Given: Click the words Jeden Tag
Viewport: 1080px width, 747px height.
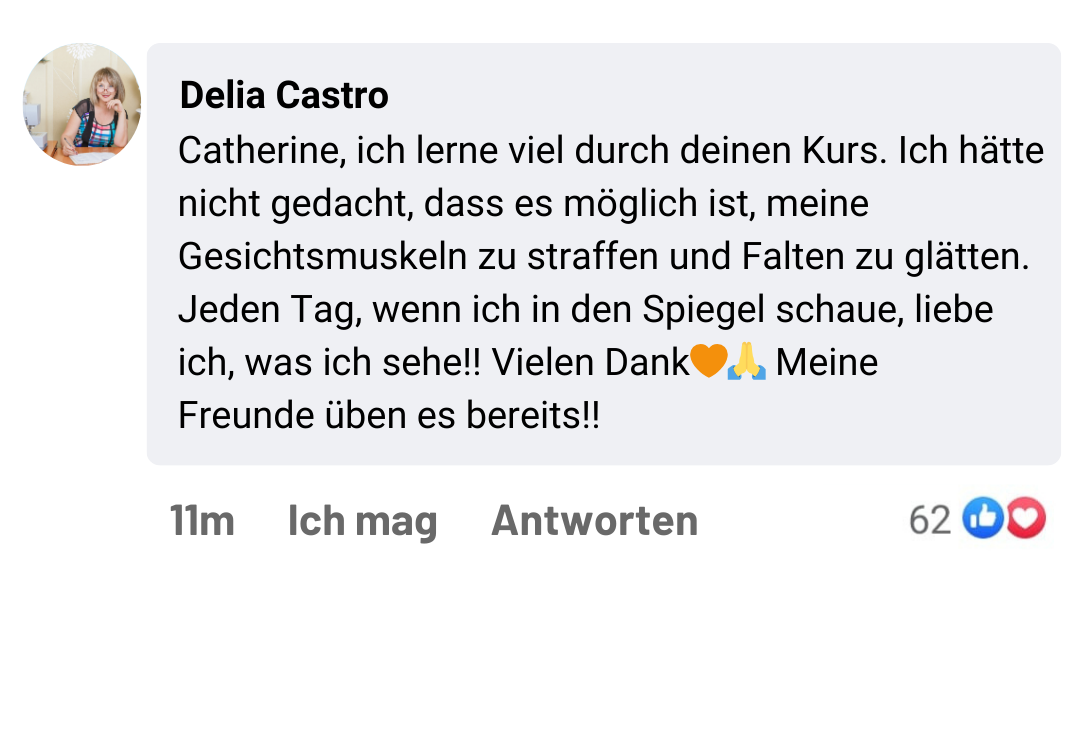Looking at the screenshot, I should pyautogui.click(x=270, y=310).
